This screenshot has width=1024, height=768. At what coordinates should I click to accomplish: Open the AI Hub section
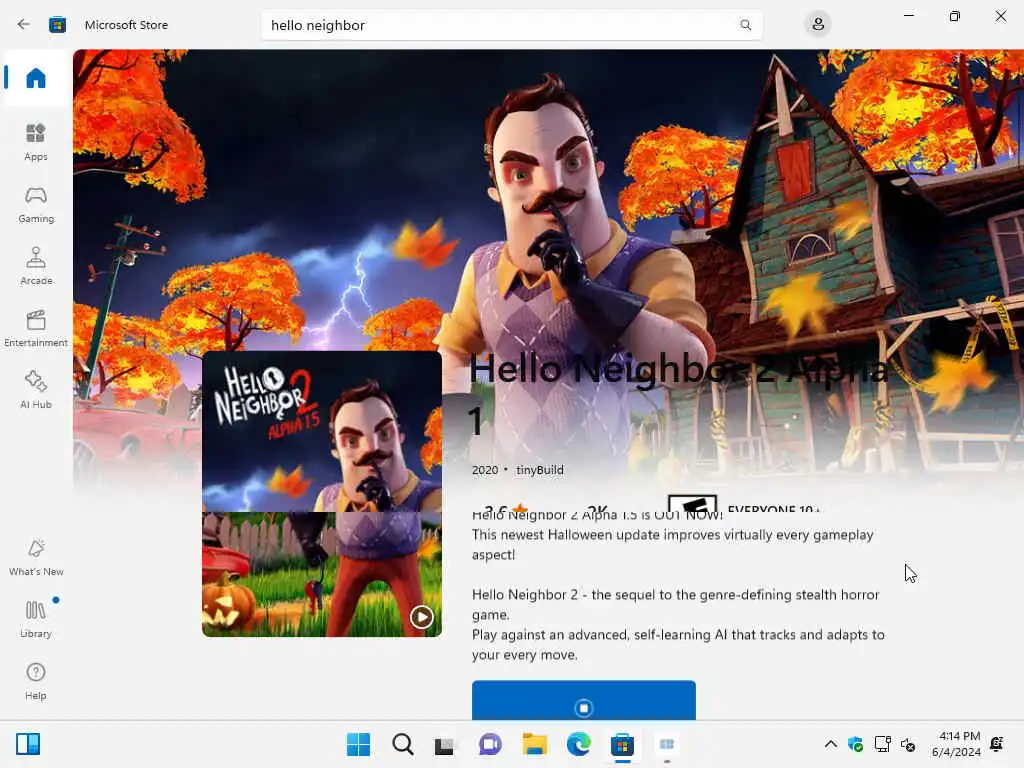tap(36, 391)
